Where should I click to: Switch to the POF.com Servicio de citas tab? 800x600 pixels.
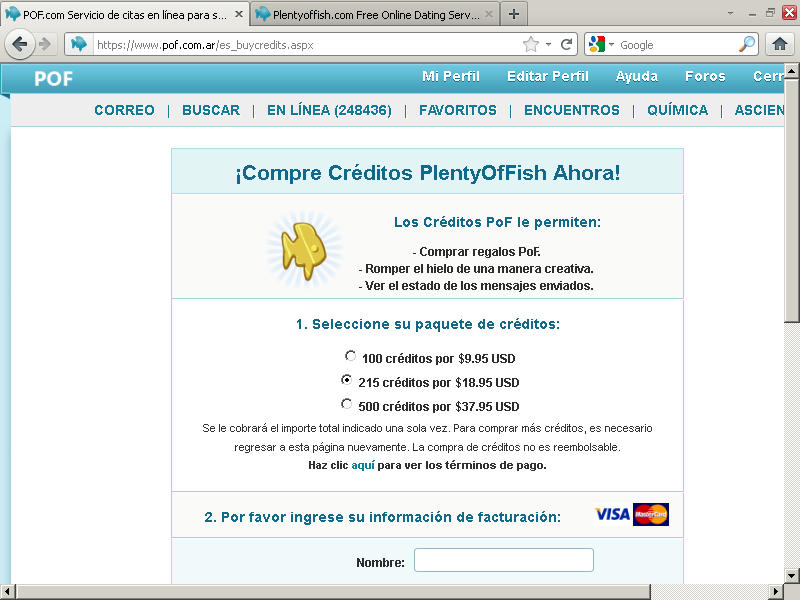pos(125,14)
